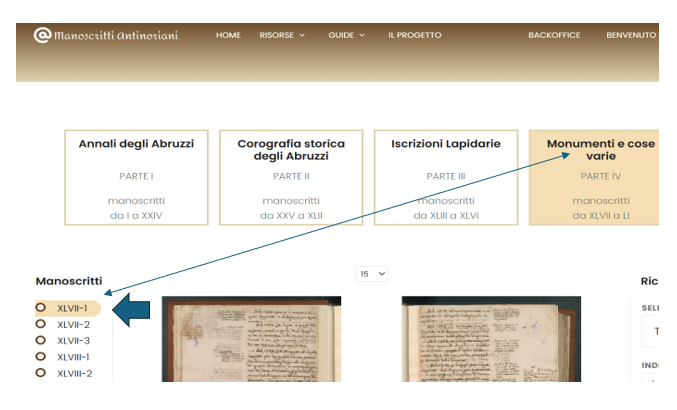The image size is (677, 410).
Task: Open IL PROGETTO menu item
Action: point(414,35)
